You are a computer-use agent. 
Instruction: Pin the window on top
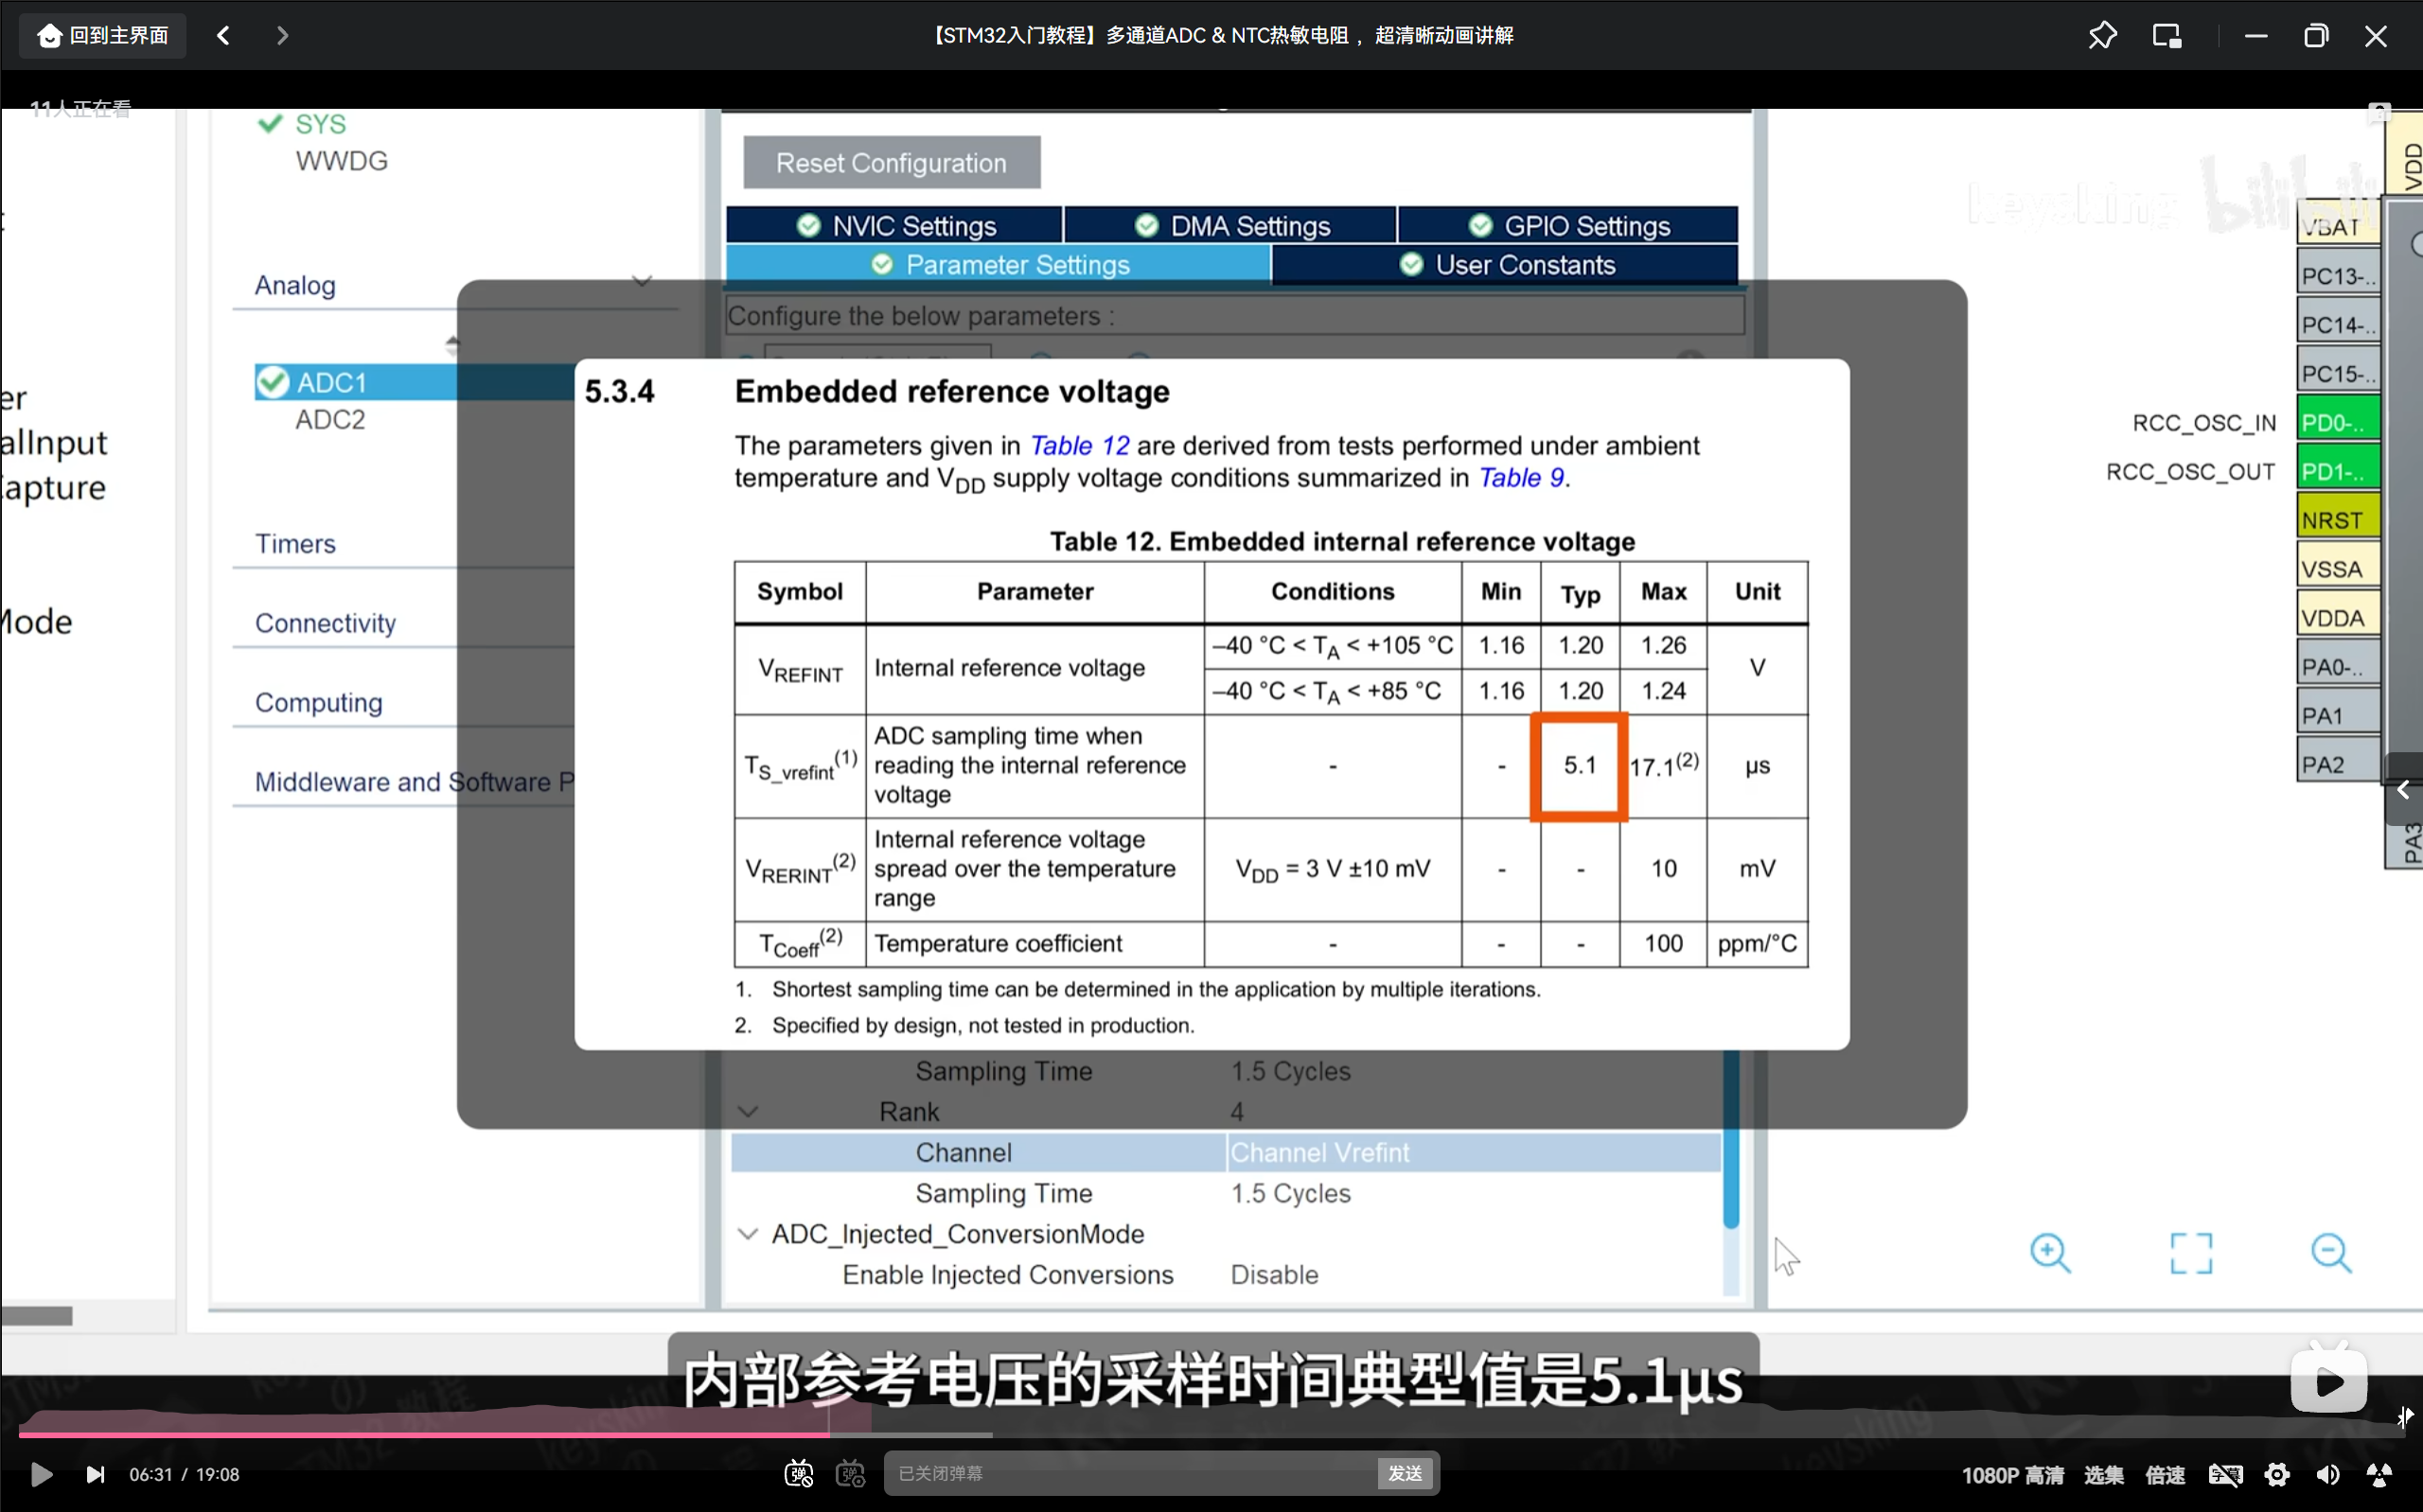(x=2102, y=36)
